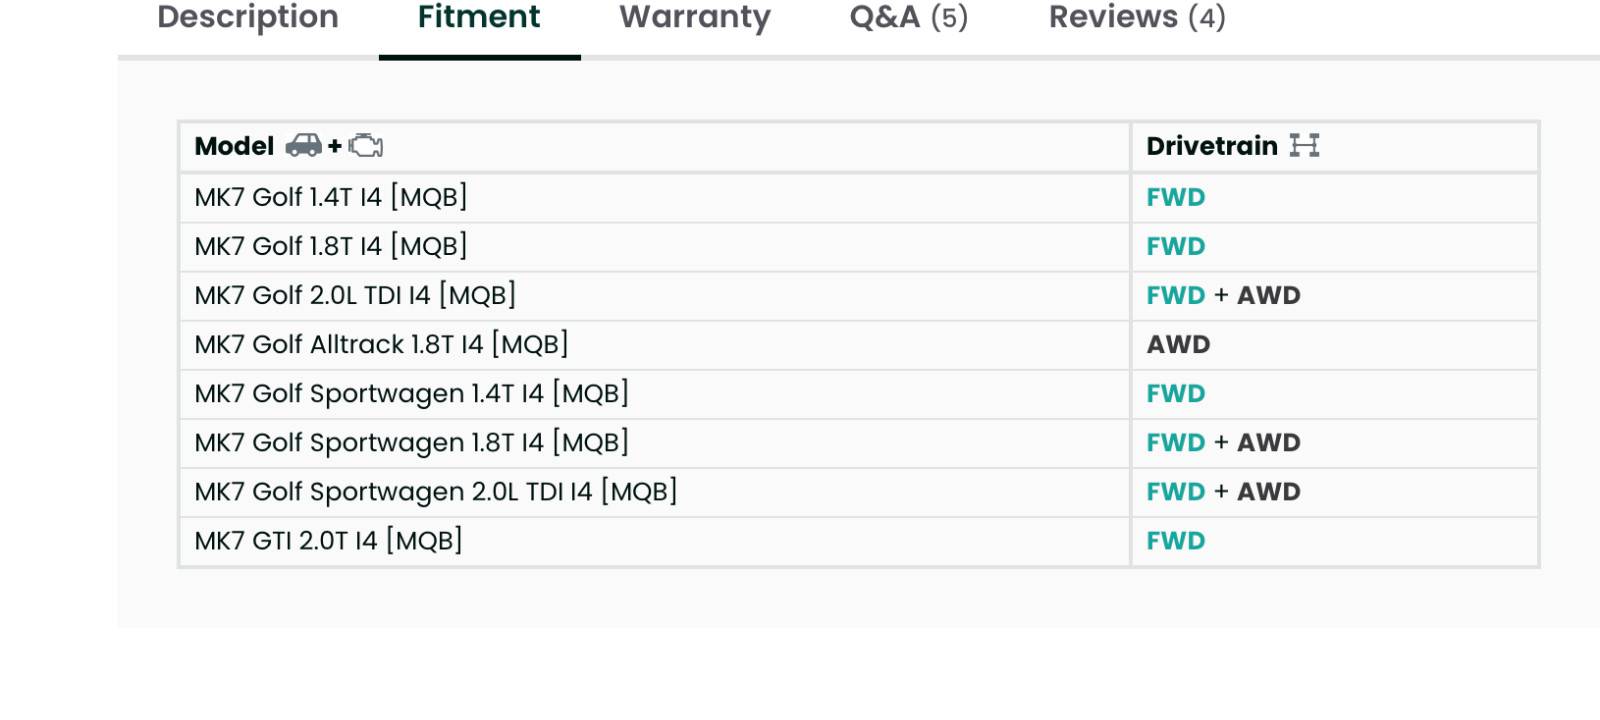Select MK7 GTI 2.0T I4 model text
Viewport: 1600px width, 720px height.
328,540
